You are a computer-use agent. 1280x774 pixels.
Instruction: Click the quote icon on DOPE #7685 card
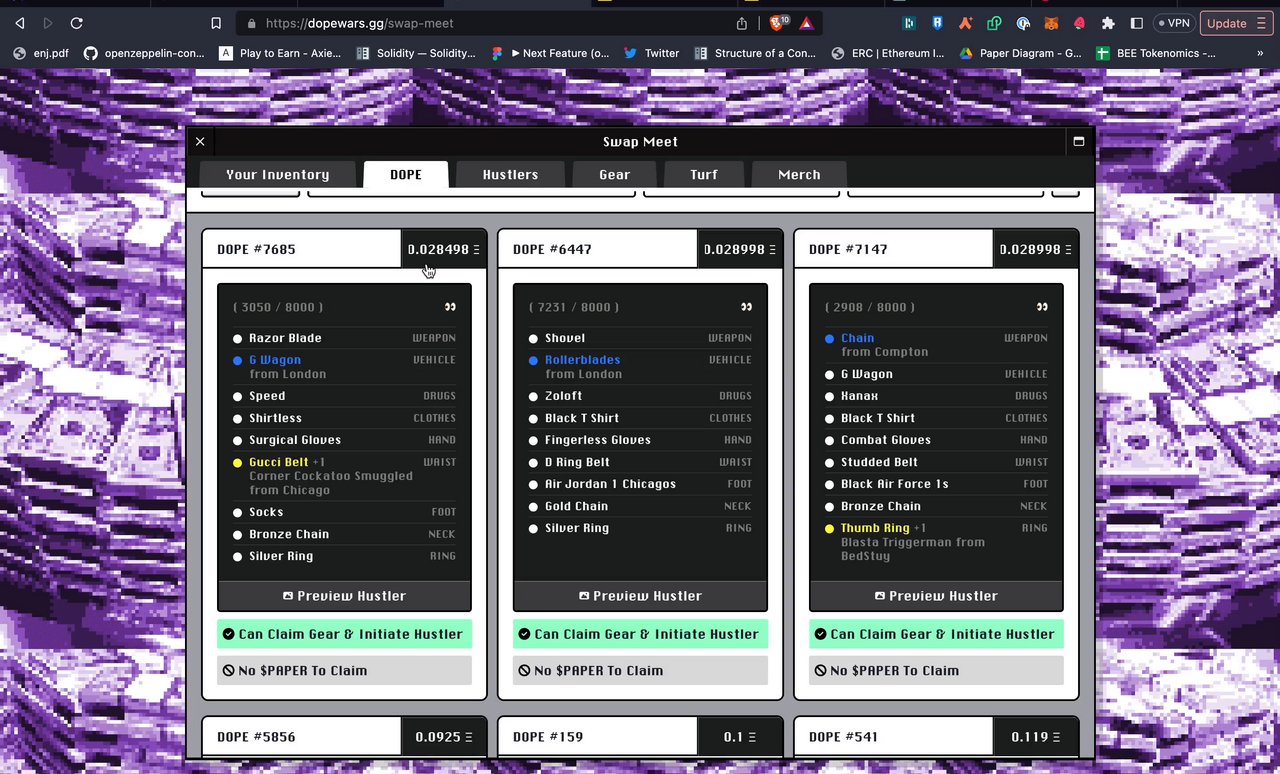(x=451, y=307)
